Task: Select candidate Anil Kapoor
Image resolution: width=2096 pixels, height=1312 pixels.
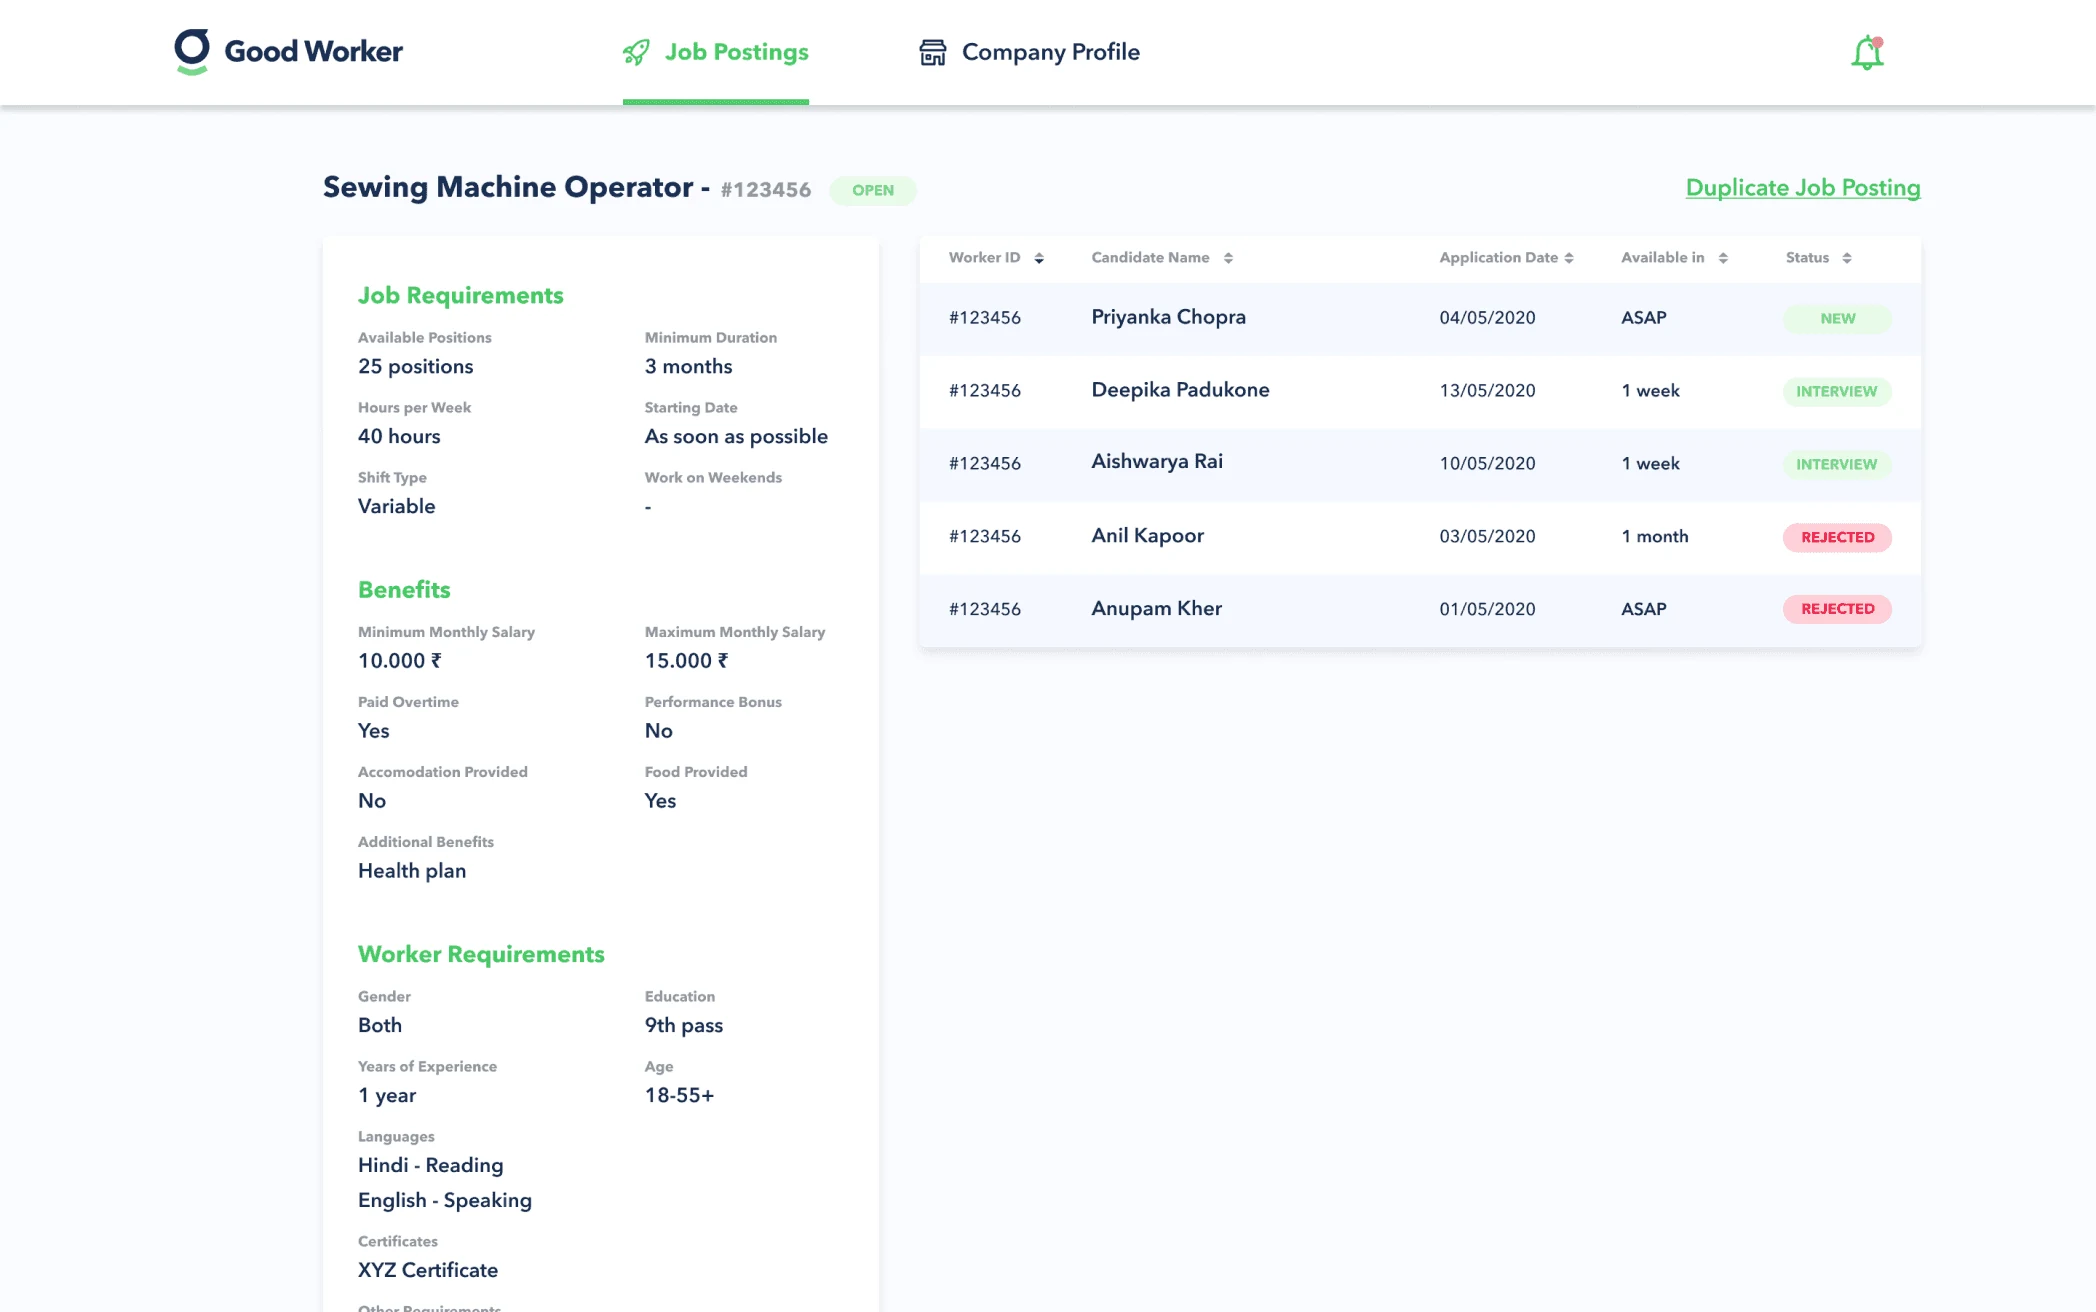Action: coord(1147,536)
